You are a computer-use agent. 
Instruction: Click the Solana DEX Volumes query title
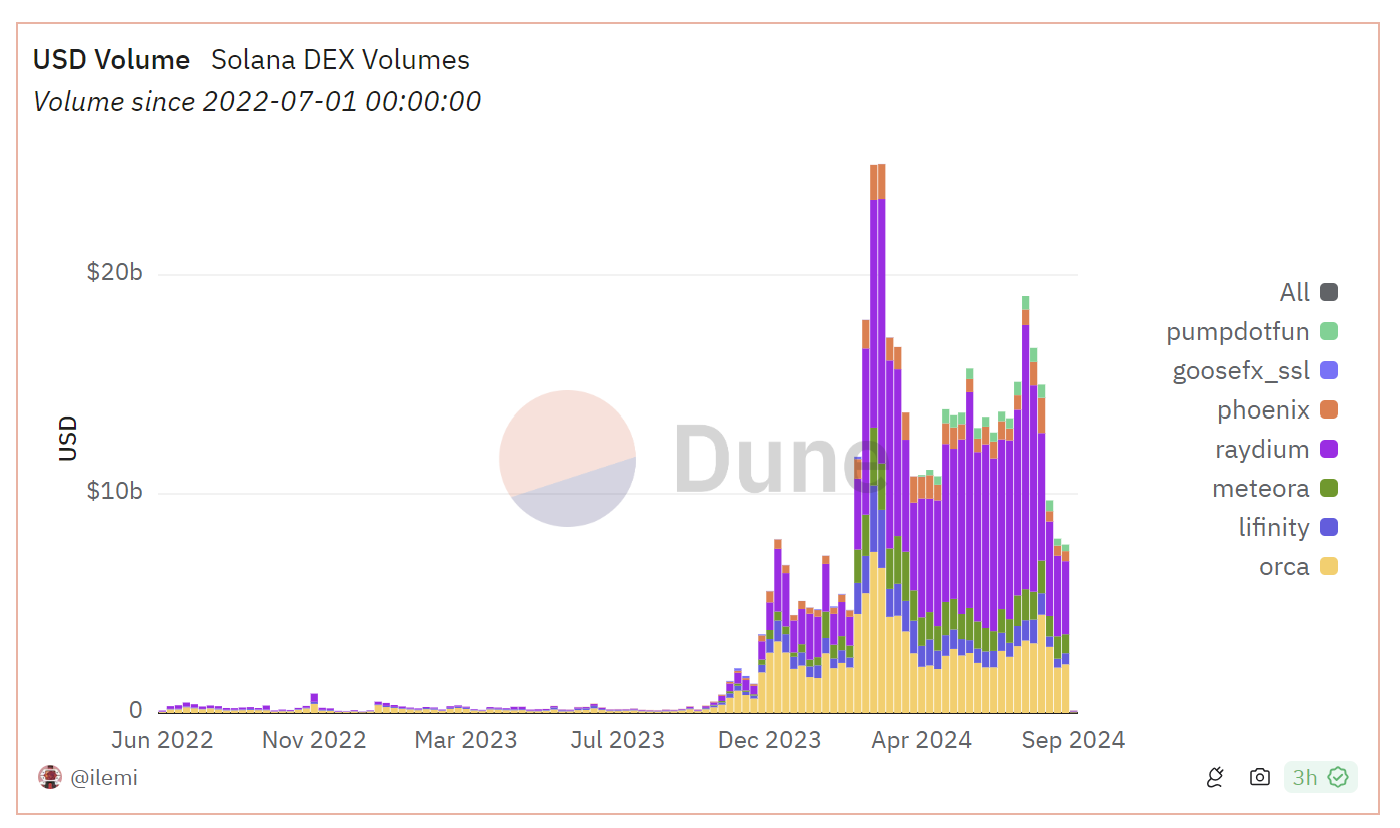click(340, 60)
